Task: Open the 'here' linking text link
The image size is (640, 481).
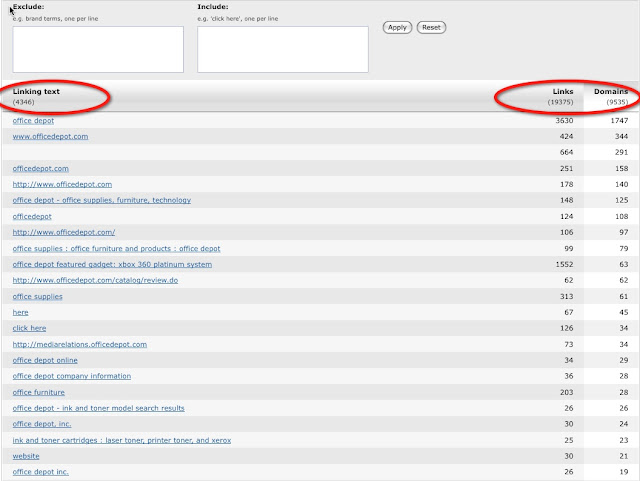Action: point(20,312)
